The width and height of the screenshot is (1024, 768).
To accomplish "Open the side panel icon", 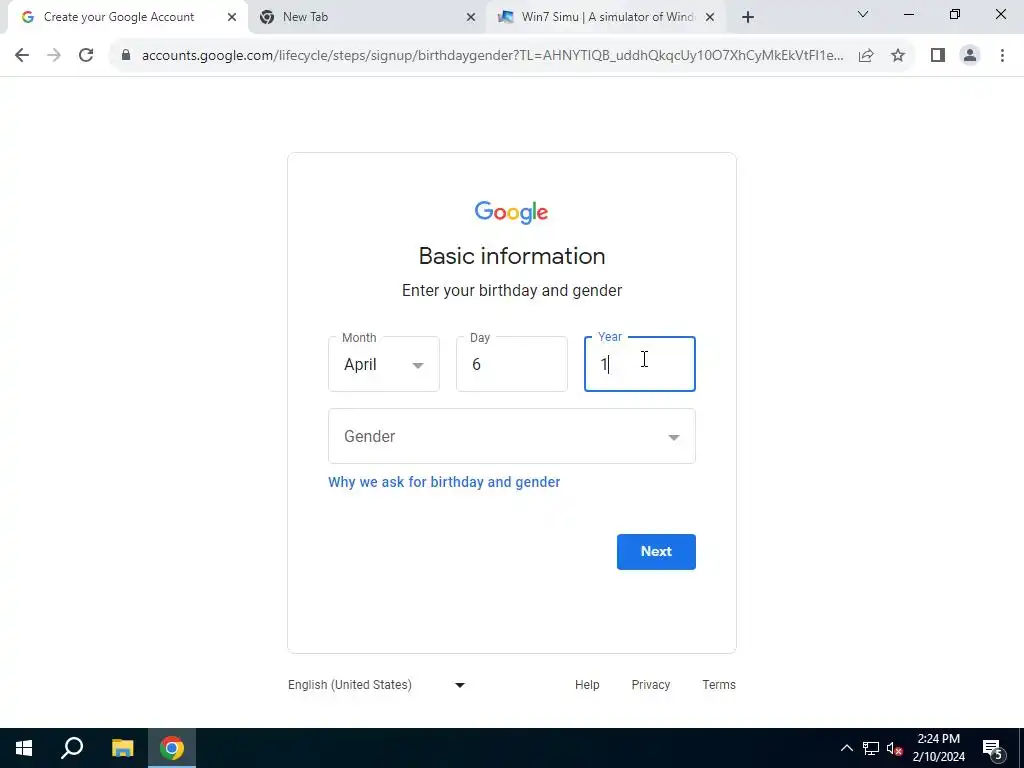I will click(x=938, y=56).
